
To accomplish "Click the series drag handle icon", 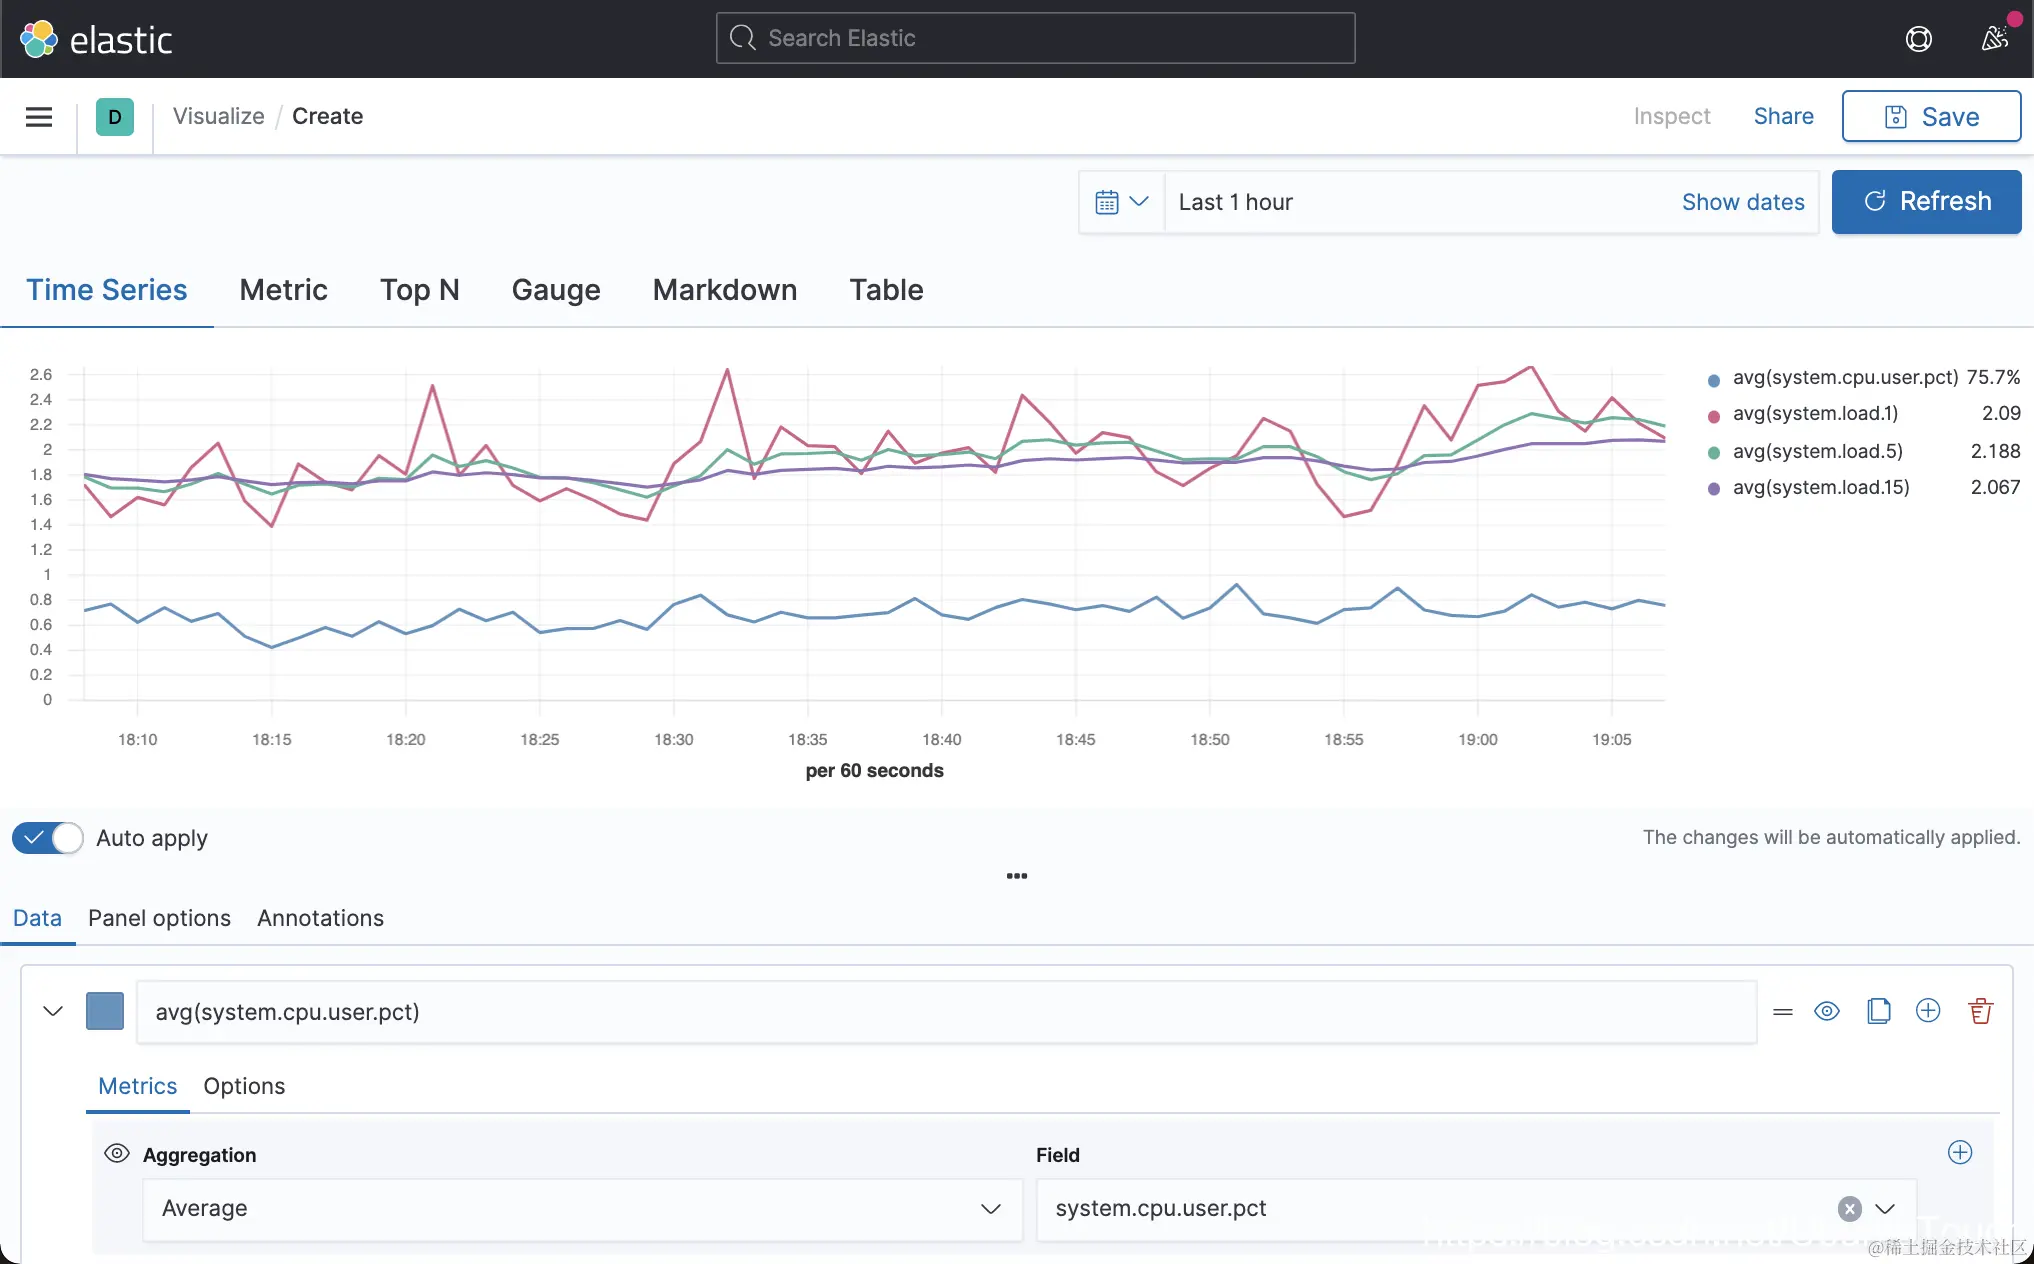I will (1782, 1012).
